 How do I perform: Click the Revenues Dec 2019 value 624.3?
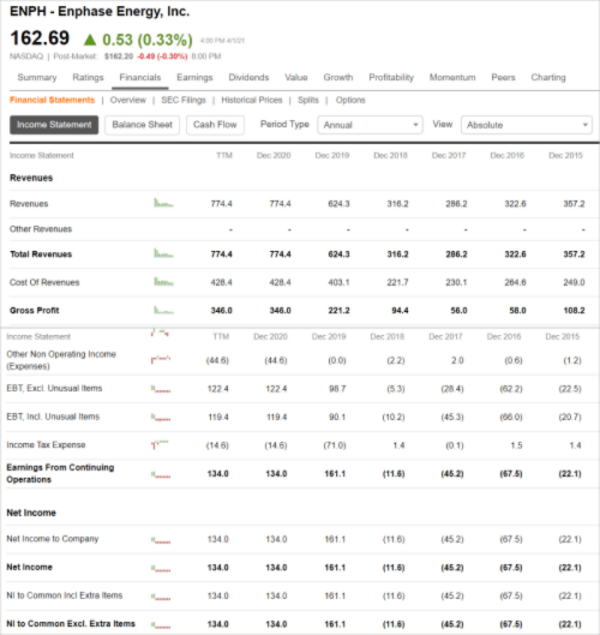pos(339,204)
